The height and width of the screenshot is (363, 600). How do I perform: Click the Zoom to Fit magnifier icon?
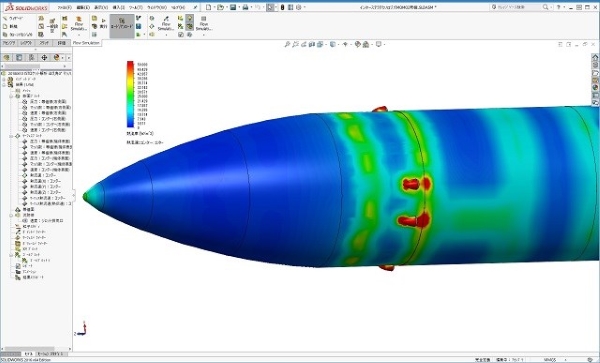pyautogui.click(x=287, y=44)
